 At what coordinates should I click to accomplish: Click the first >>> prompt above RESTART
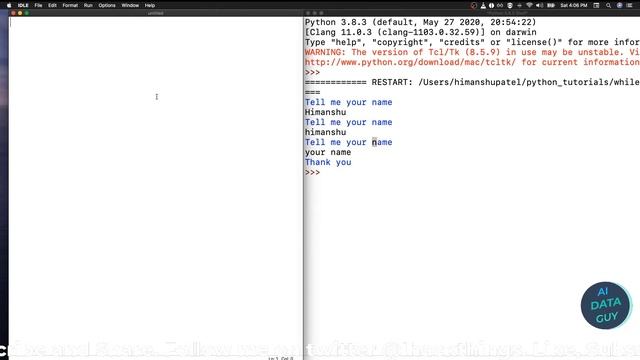click(x=312, y=72)
